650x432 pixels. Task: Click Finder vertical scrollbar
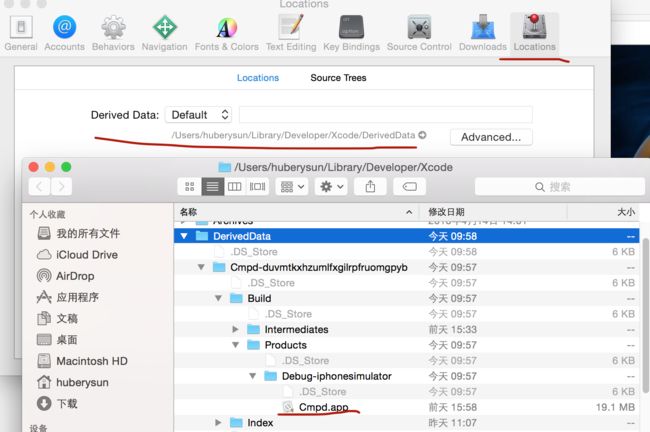pyautogui.click(x=645, y=316)
